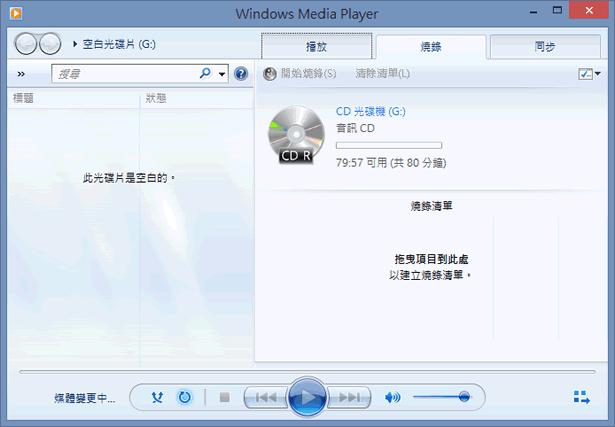Minimize the Windows Media Player window
The width and height of the screenshot is (615, 427).
pos(533,12)
